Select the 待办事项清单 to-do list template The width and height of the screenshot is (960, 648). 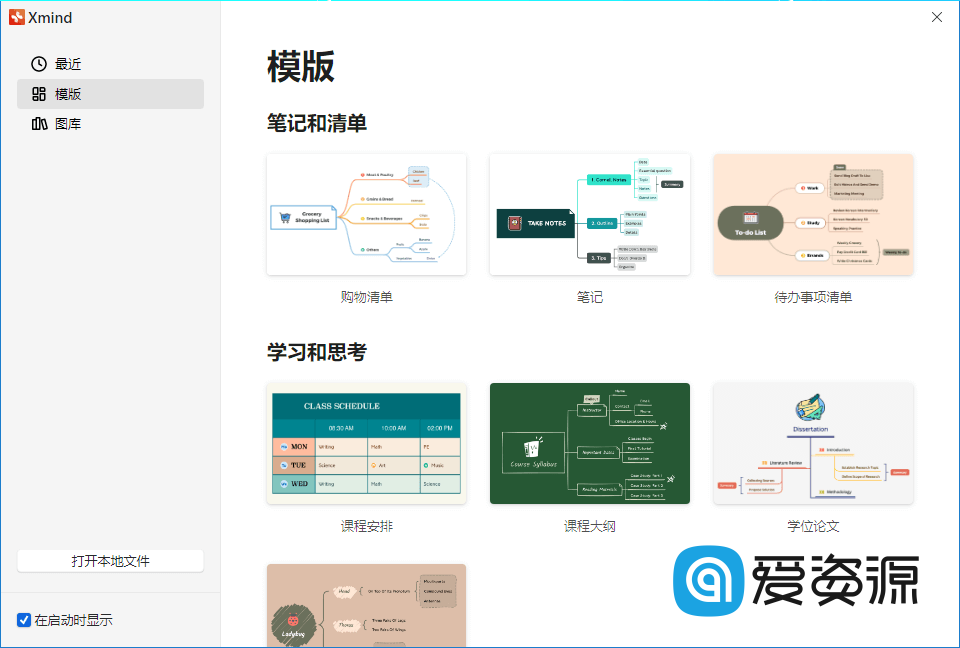[812, 214]
